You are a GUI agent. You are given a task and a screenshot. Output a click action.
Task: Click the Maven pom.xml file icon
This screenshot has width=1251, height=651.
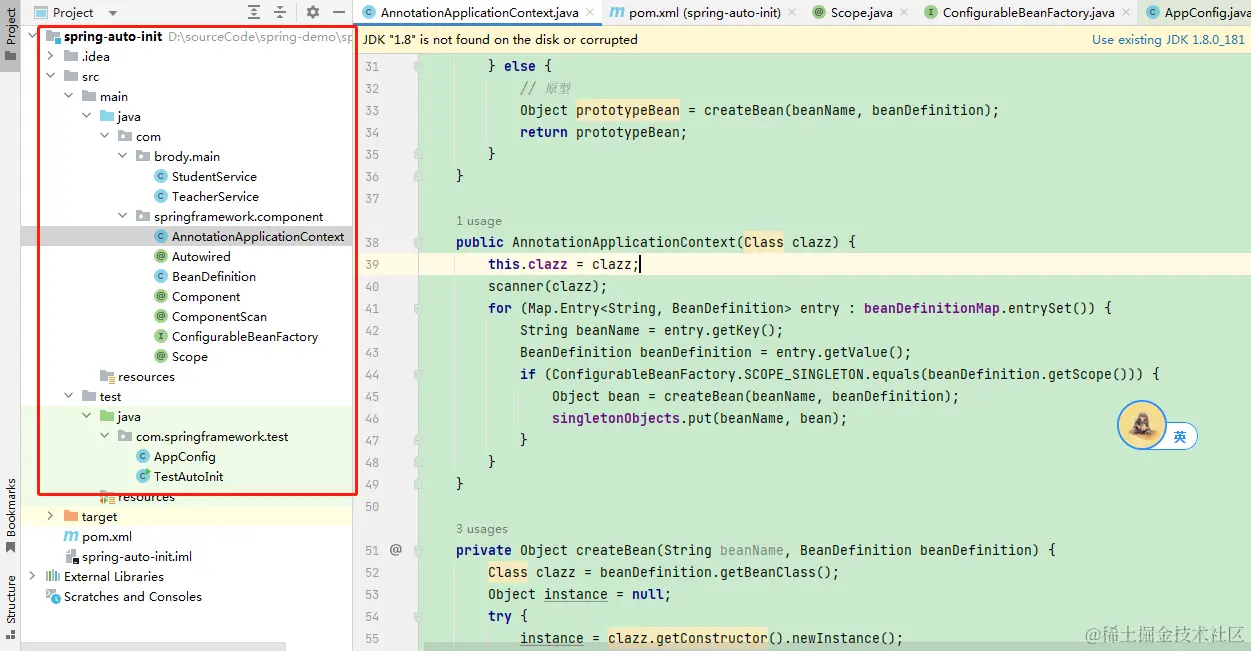[71, 537]
